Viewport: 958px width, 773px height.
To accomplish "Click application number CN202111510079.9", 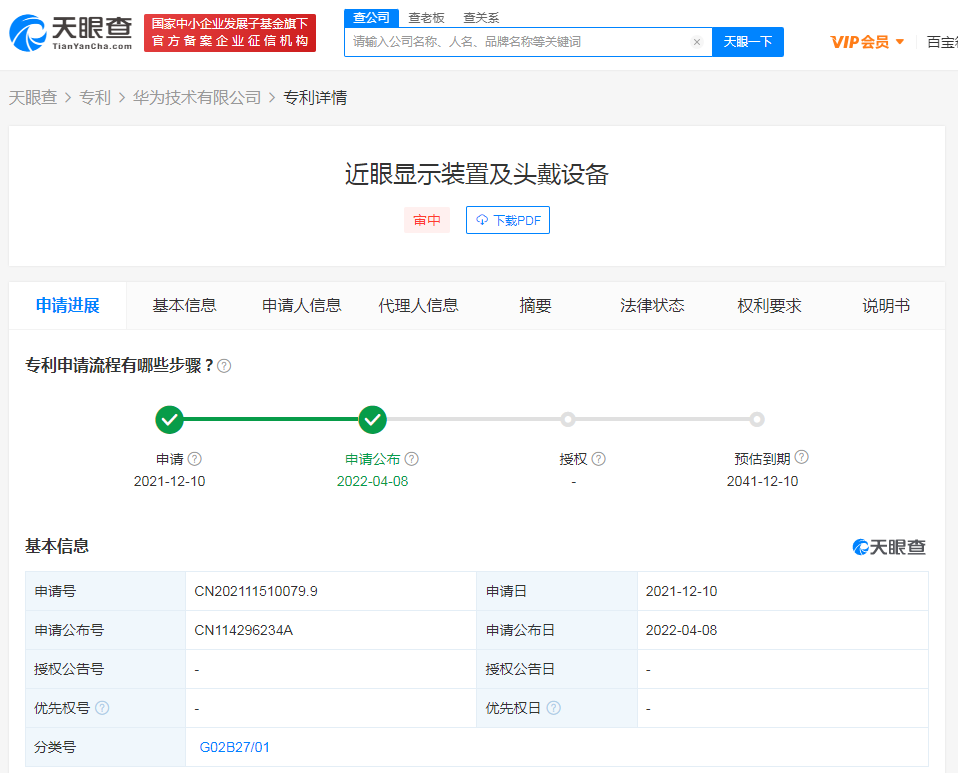I will (256, 592).
